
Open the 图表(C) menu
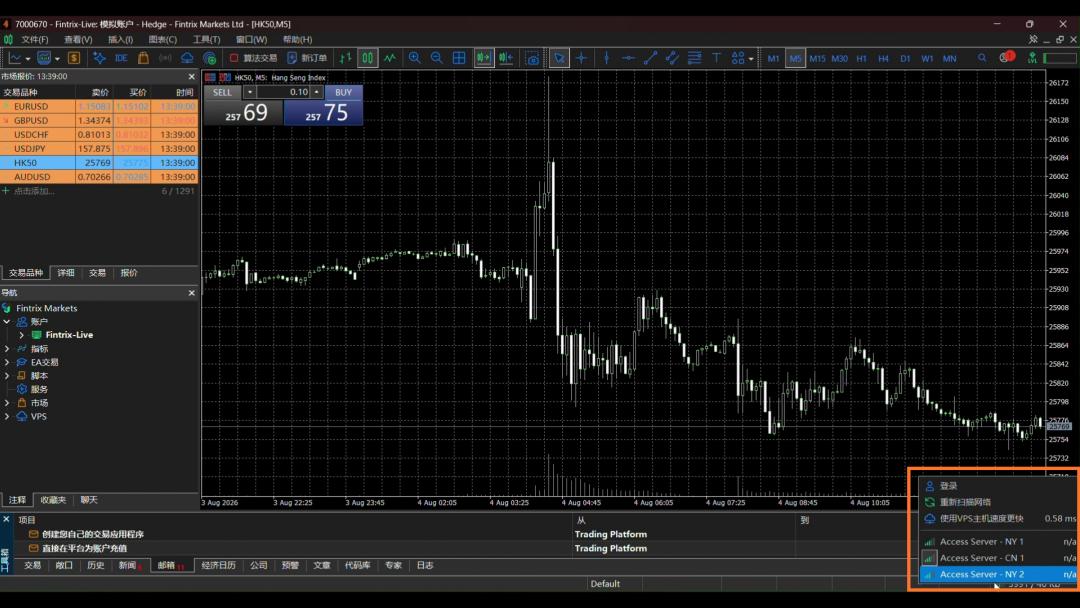tap(163, 40)
